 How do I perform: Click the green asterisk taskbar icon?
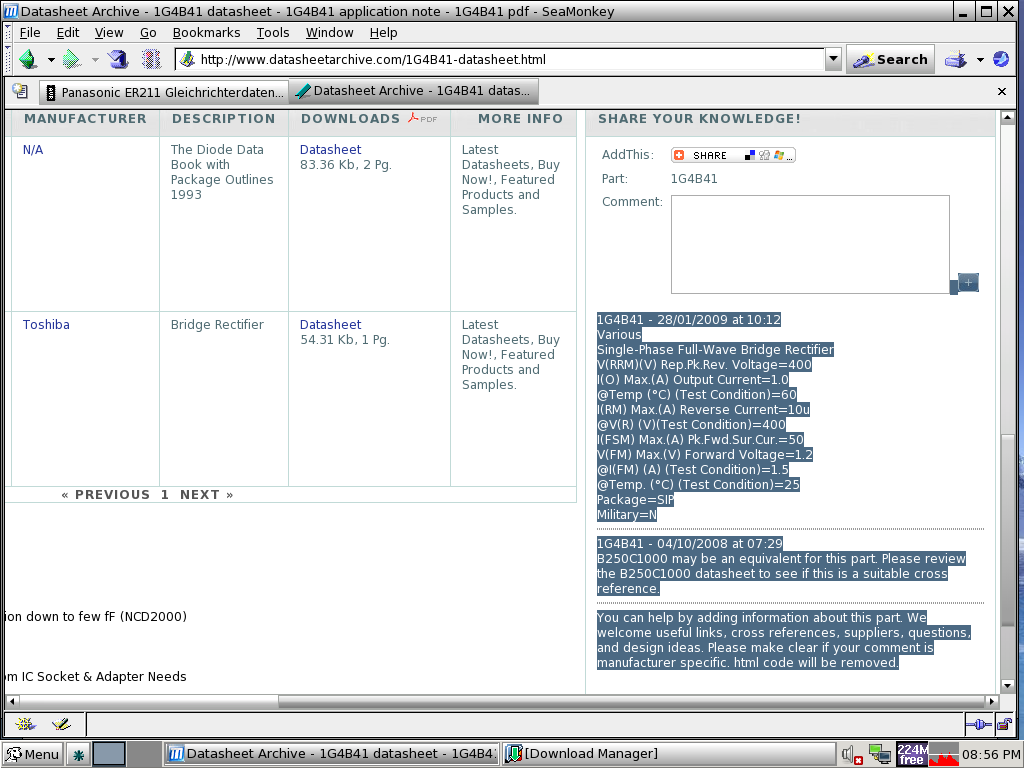click(78, 755)
